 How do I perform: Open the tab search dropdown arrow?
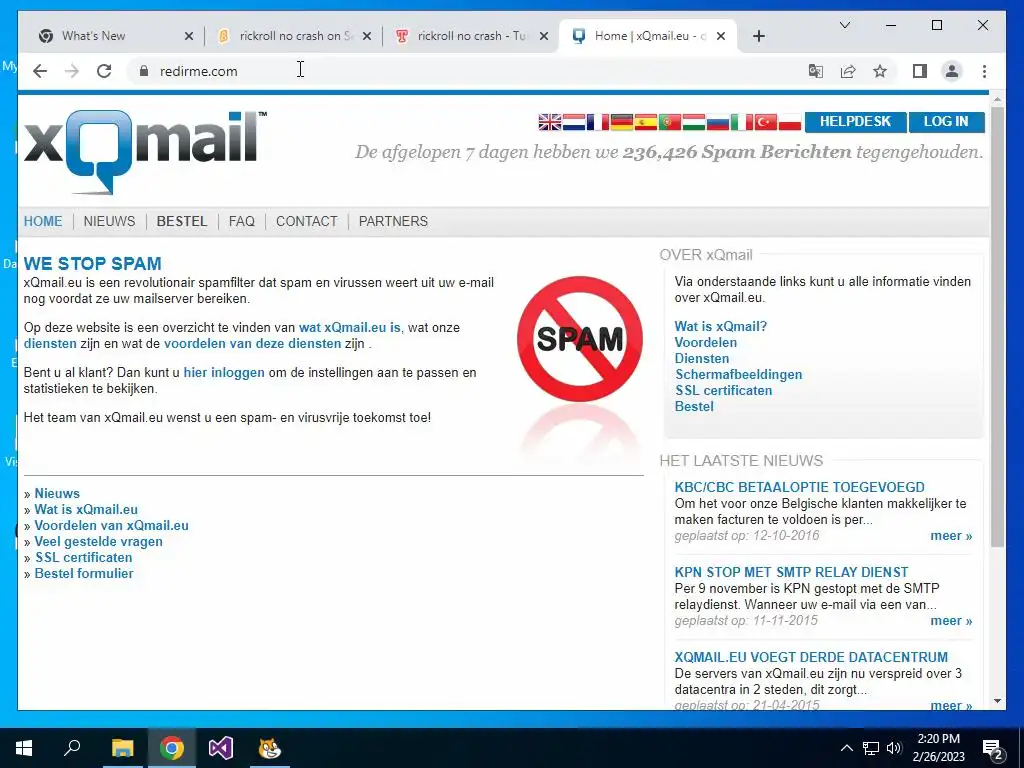click(x=844, y=25)
